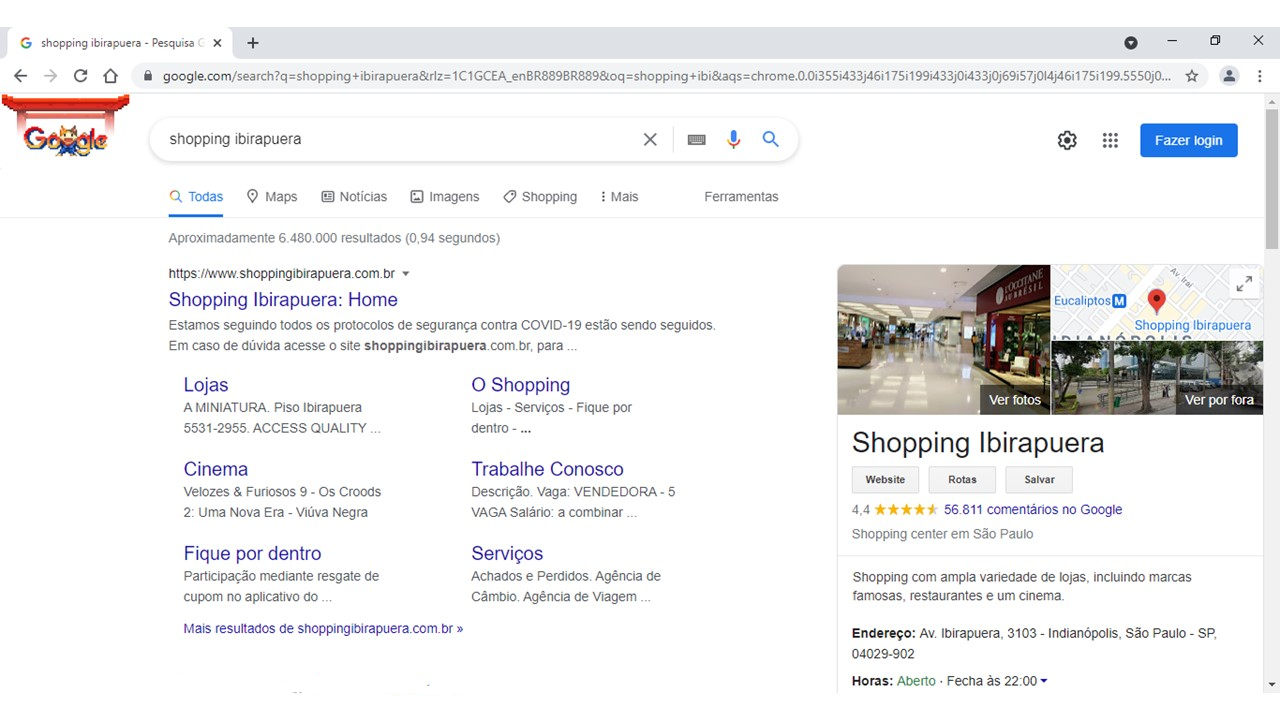Open the Trabalhe Conosco sitelink
This screenshot has height=720, width=1280.
[x=548, y=469]
